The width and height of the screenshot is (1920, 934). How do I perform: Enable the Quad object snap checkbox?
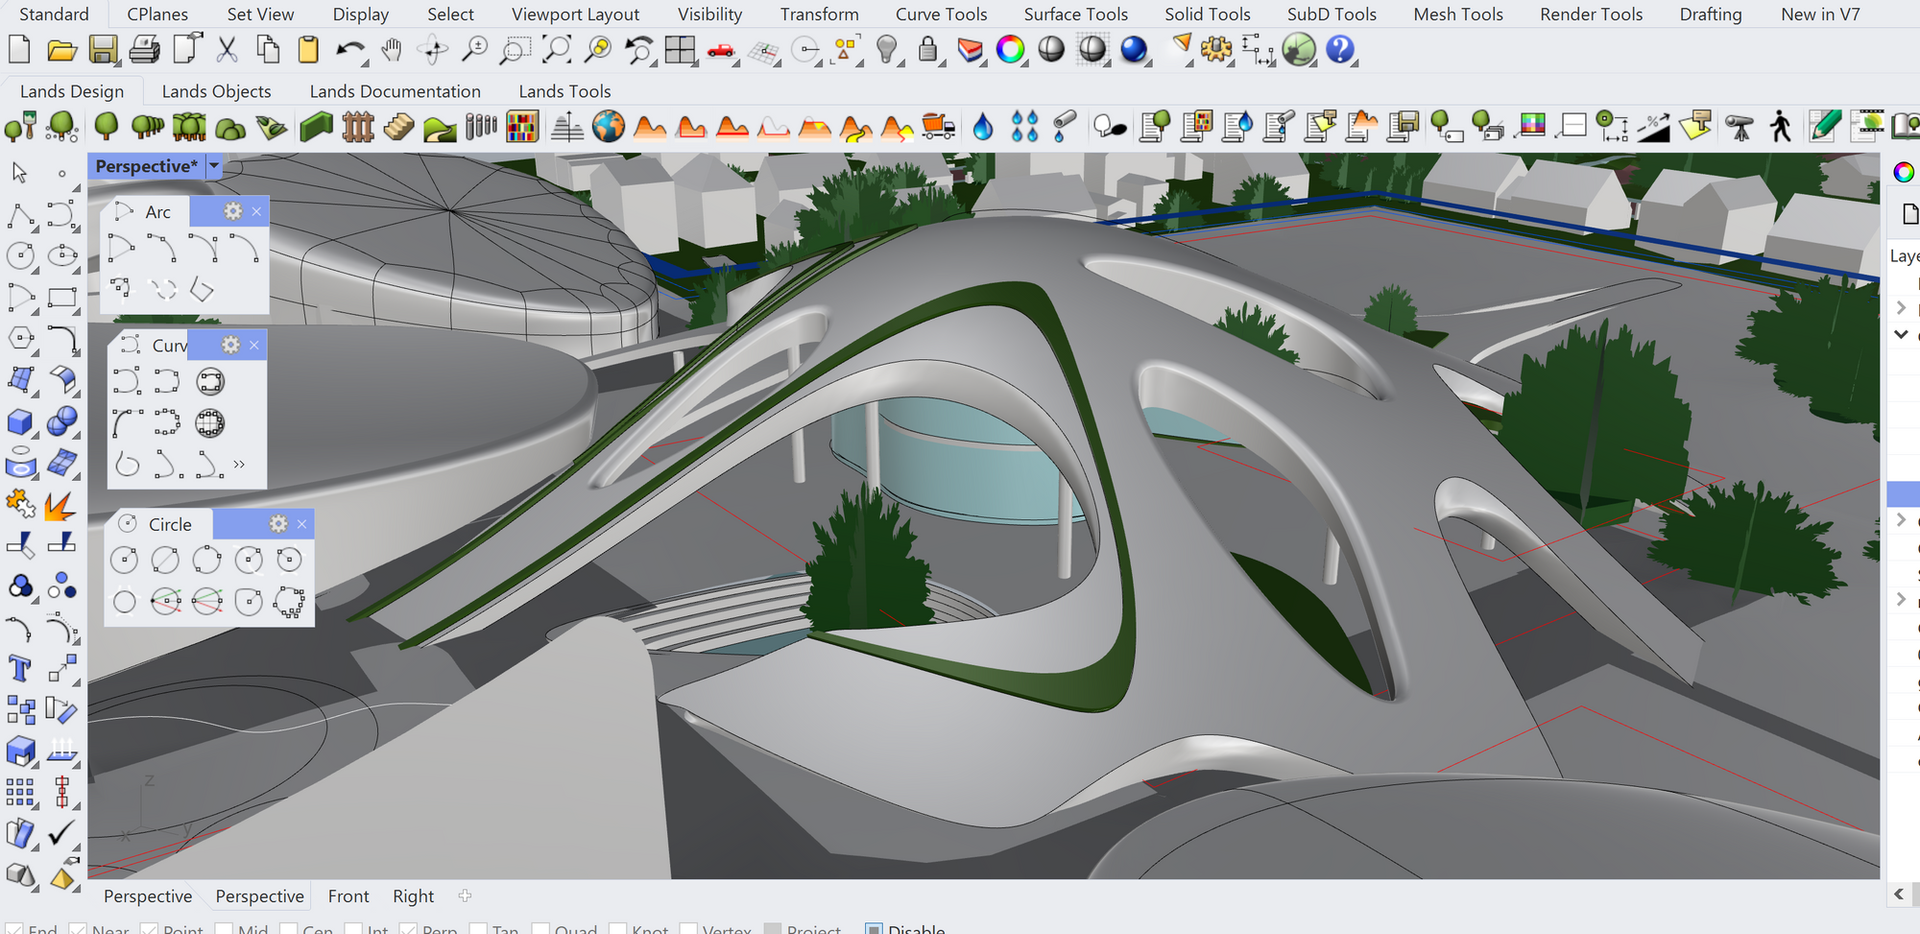[x=540, y=929]
